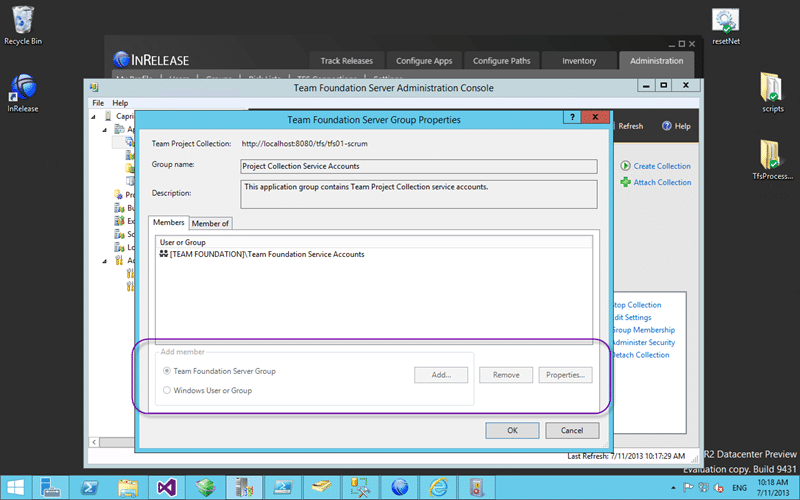Open the File menu in Administration Console
The image size is (800, 500).
pyautogui.click(x=98, y=103)
